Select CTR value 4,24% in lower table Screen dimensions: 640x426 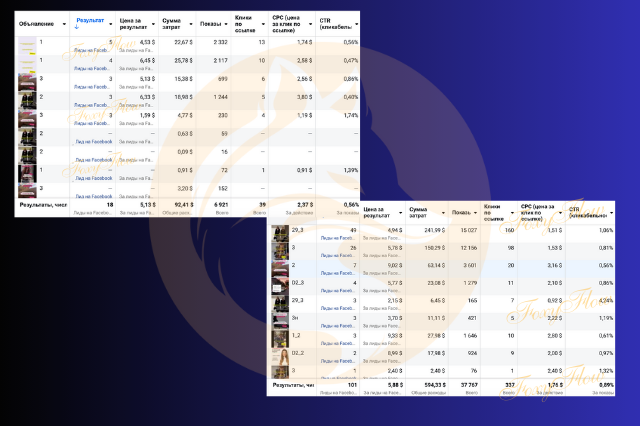point(606,301)
